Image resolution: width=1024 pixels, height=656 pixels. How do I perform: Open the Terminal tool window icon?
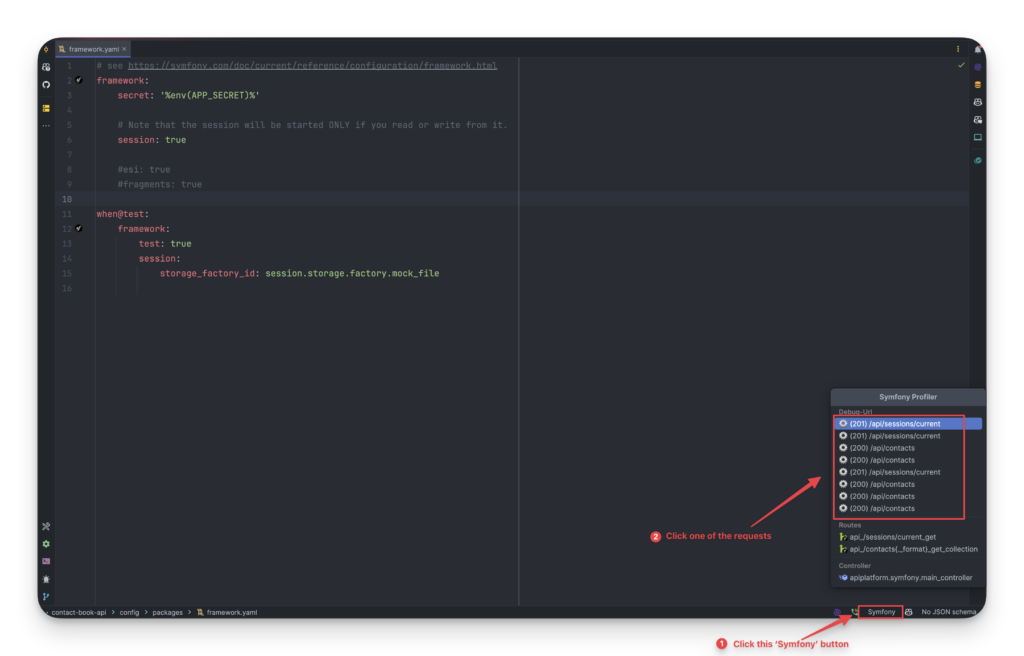(46, 561)
